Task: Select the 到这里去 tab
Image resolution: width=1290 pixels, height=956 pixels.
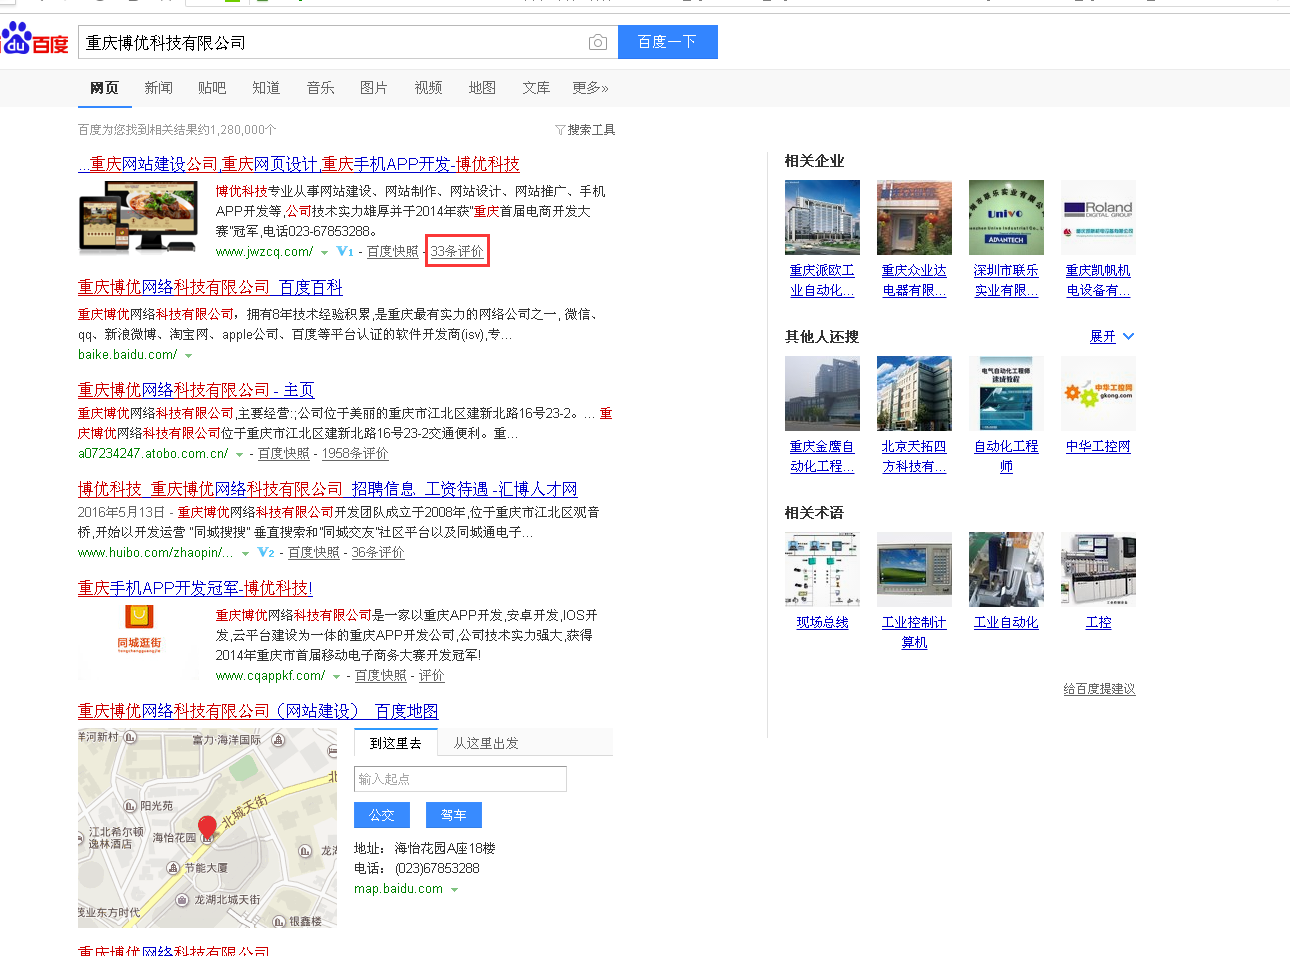Action: click(395, 743)
